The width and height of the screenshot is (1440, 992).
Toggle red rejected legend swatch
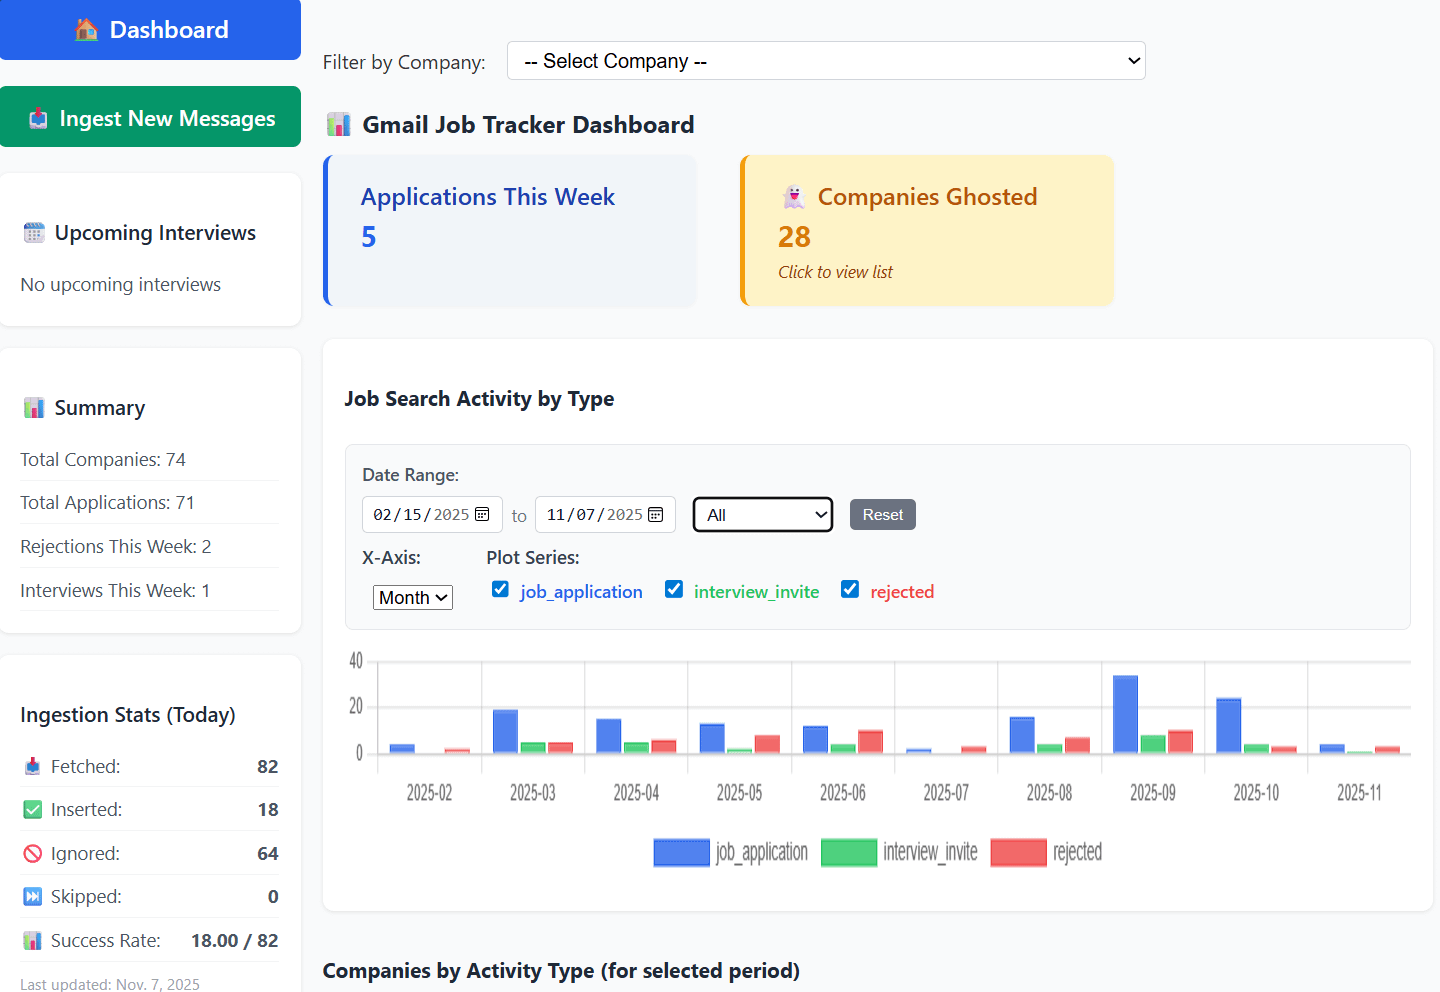pos(1019,852)
